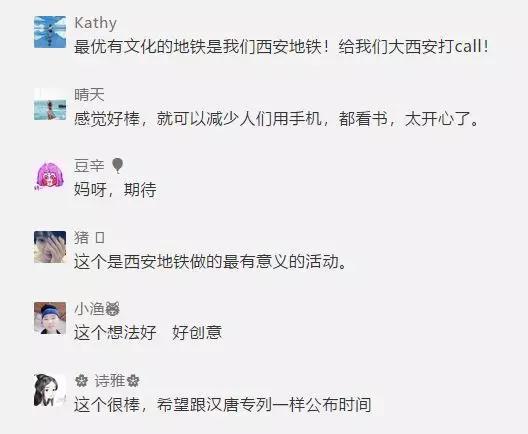
Task: Click the unknown emoji box after 猪
Action: 100,238
